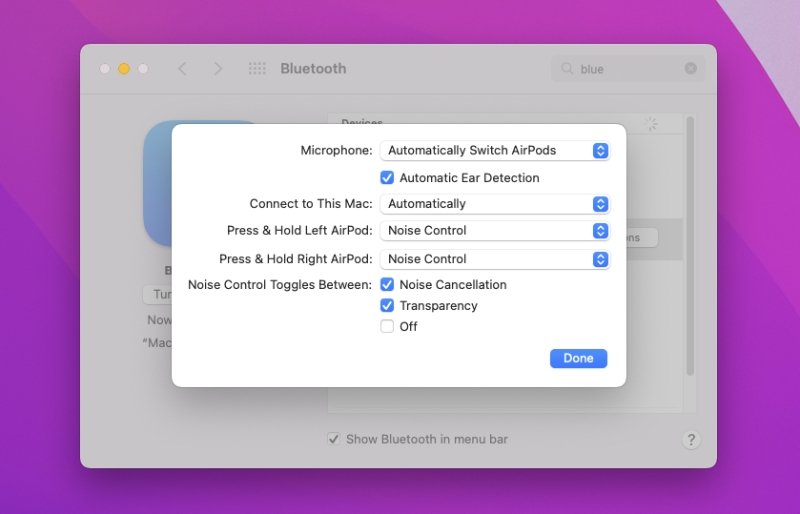
Task: Toggle Show Bluetooth in menu bar
Action: click(x=334, y=439)
